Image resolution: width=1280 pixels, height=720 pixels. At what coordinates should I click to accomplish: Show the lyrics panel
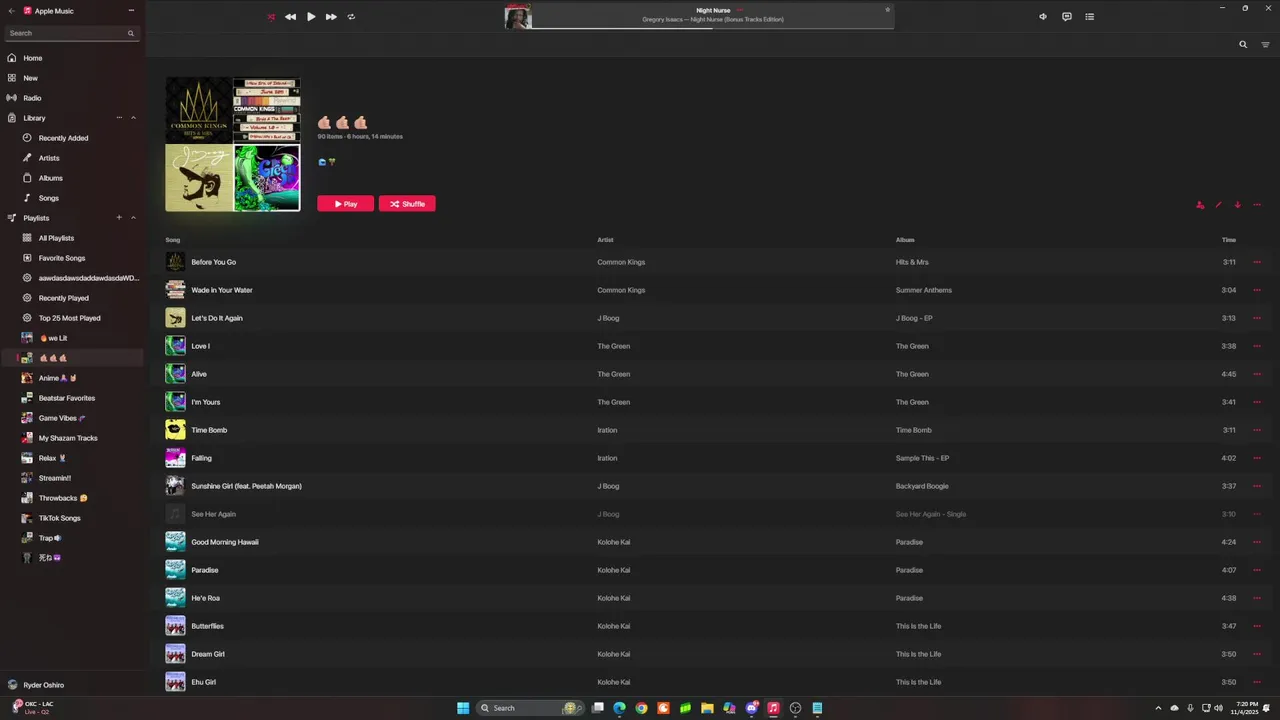[x=1067, y=17]
